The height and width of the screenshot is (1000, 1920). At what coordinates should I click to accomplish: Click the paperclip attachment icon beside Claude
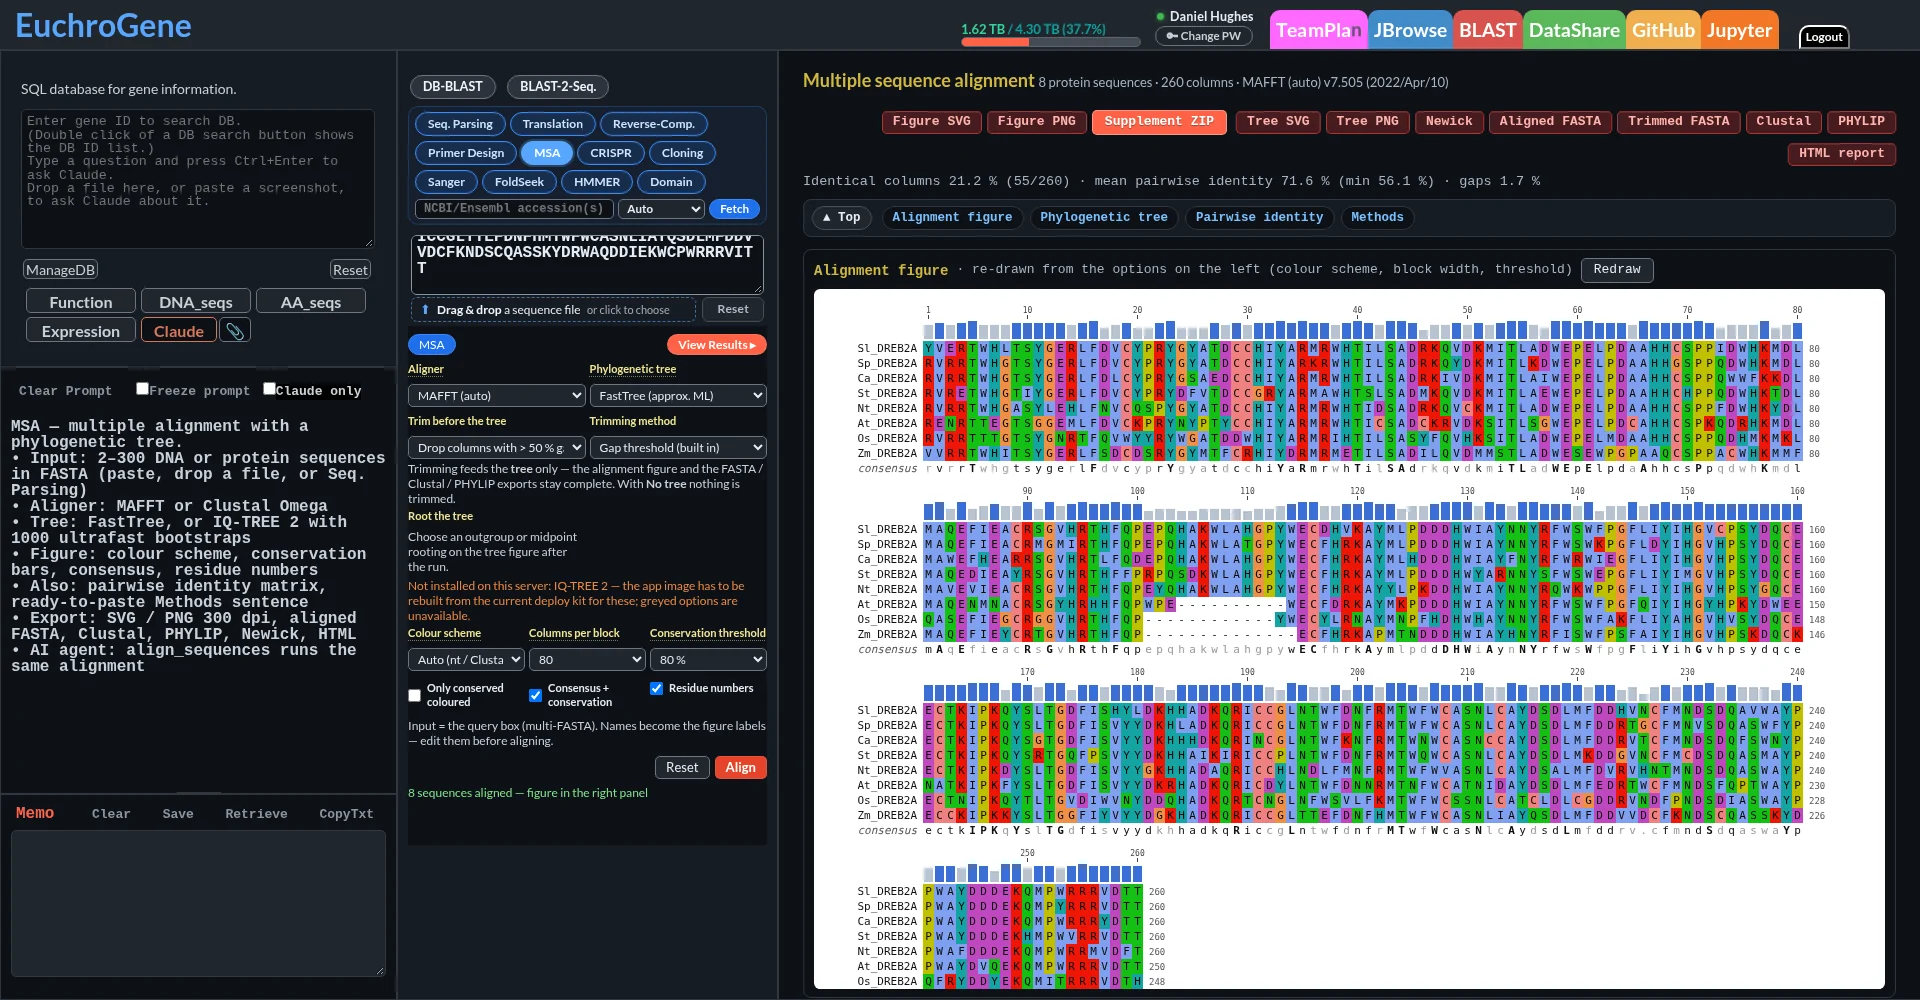point(235,331)
